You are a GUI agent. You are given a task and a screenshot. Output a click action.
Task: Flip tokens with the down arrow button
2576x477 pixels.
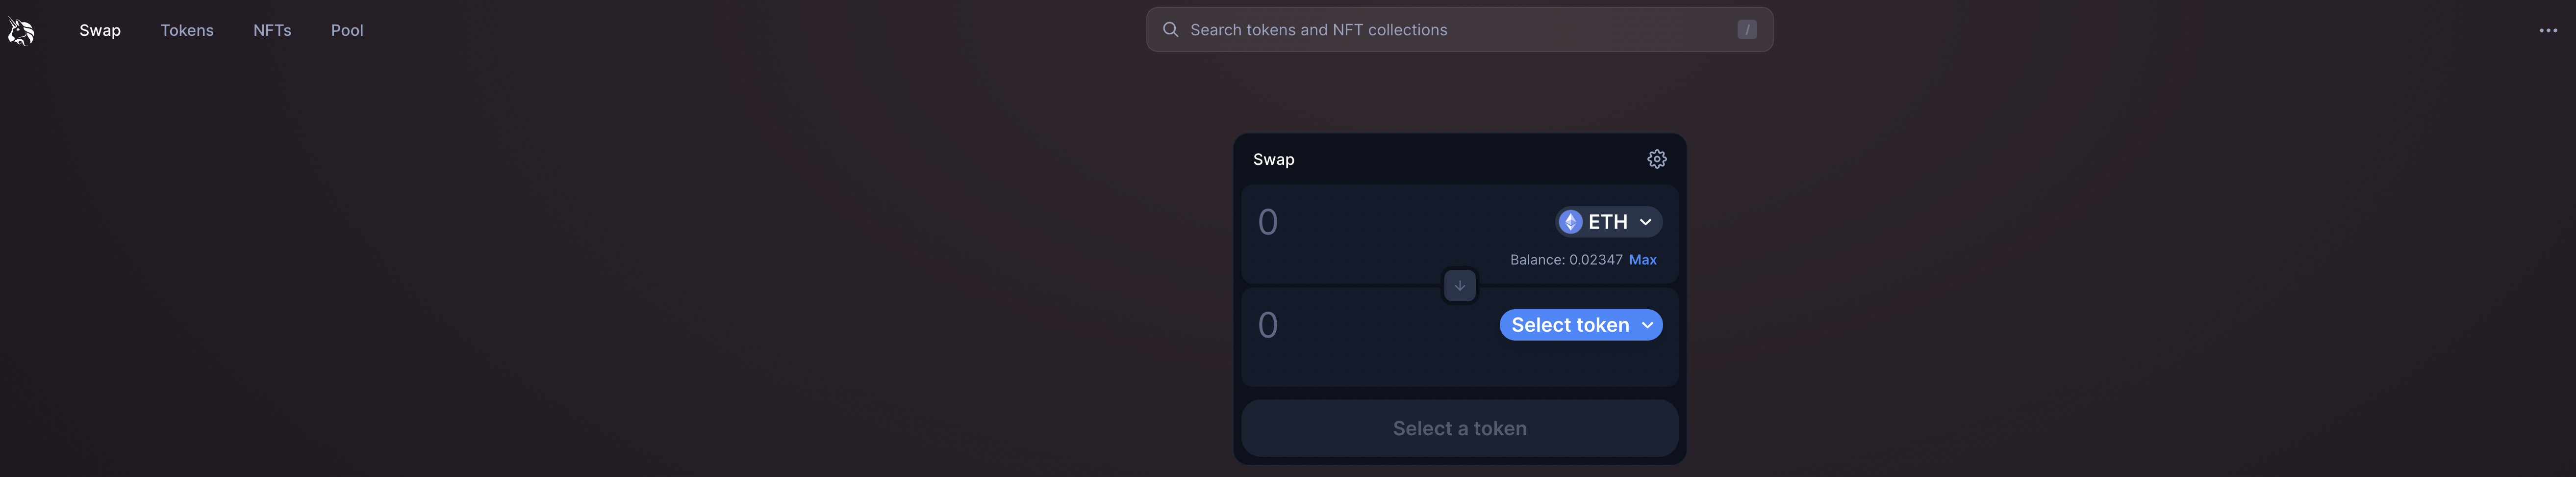click(1459, 286)
